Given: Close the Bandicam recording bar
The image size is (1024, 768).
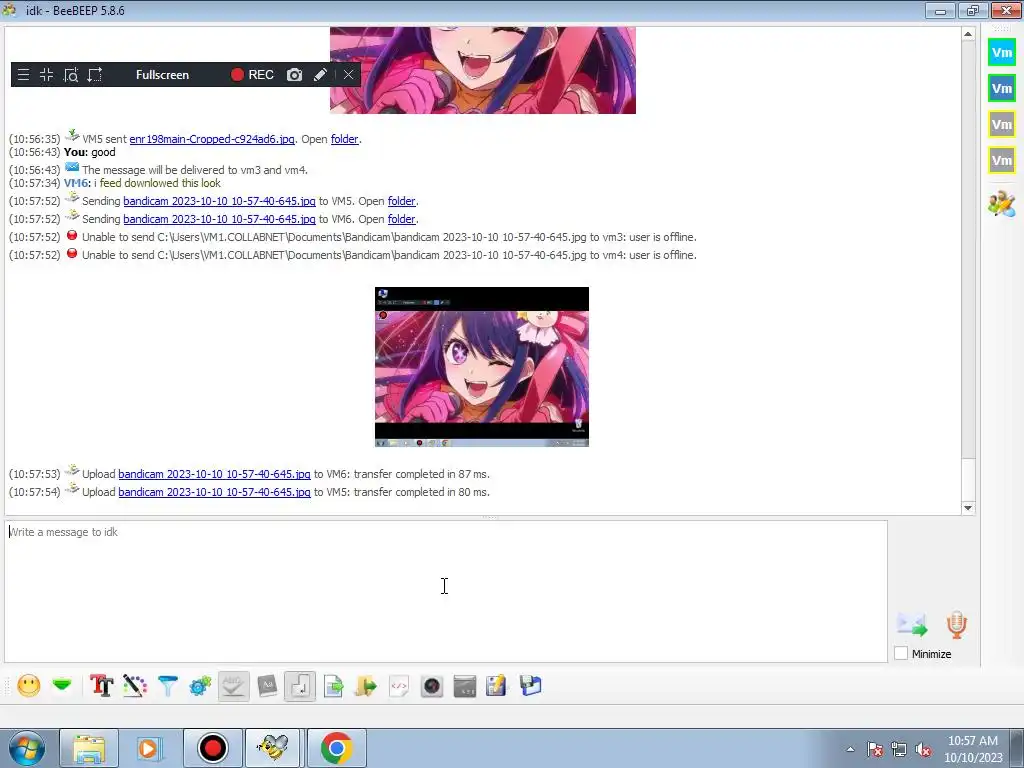Looking at the screenshot, I should [349, 75].
